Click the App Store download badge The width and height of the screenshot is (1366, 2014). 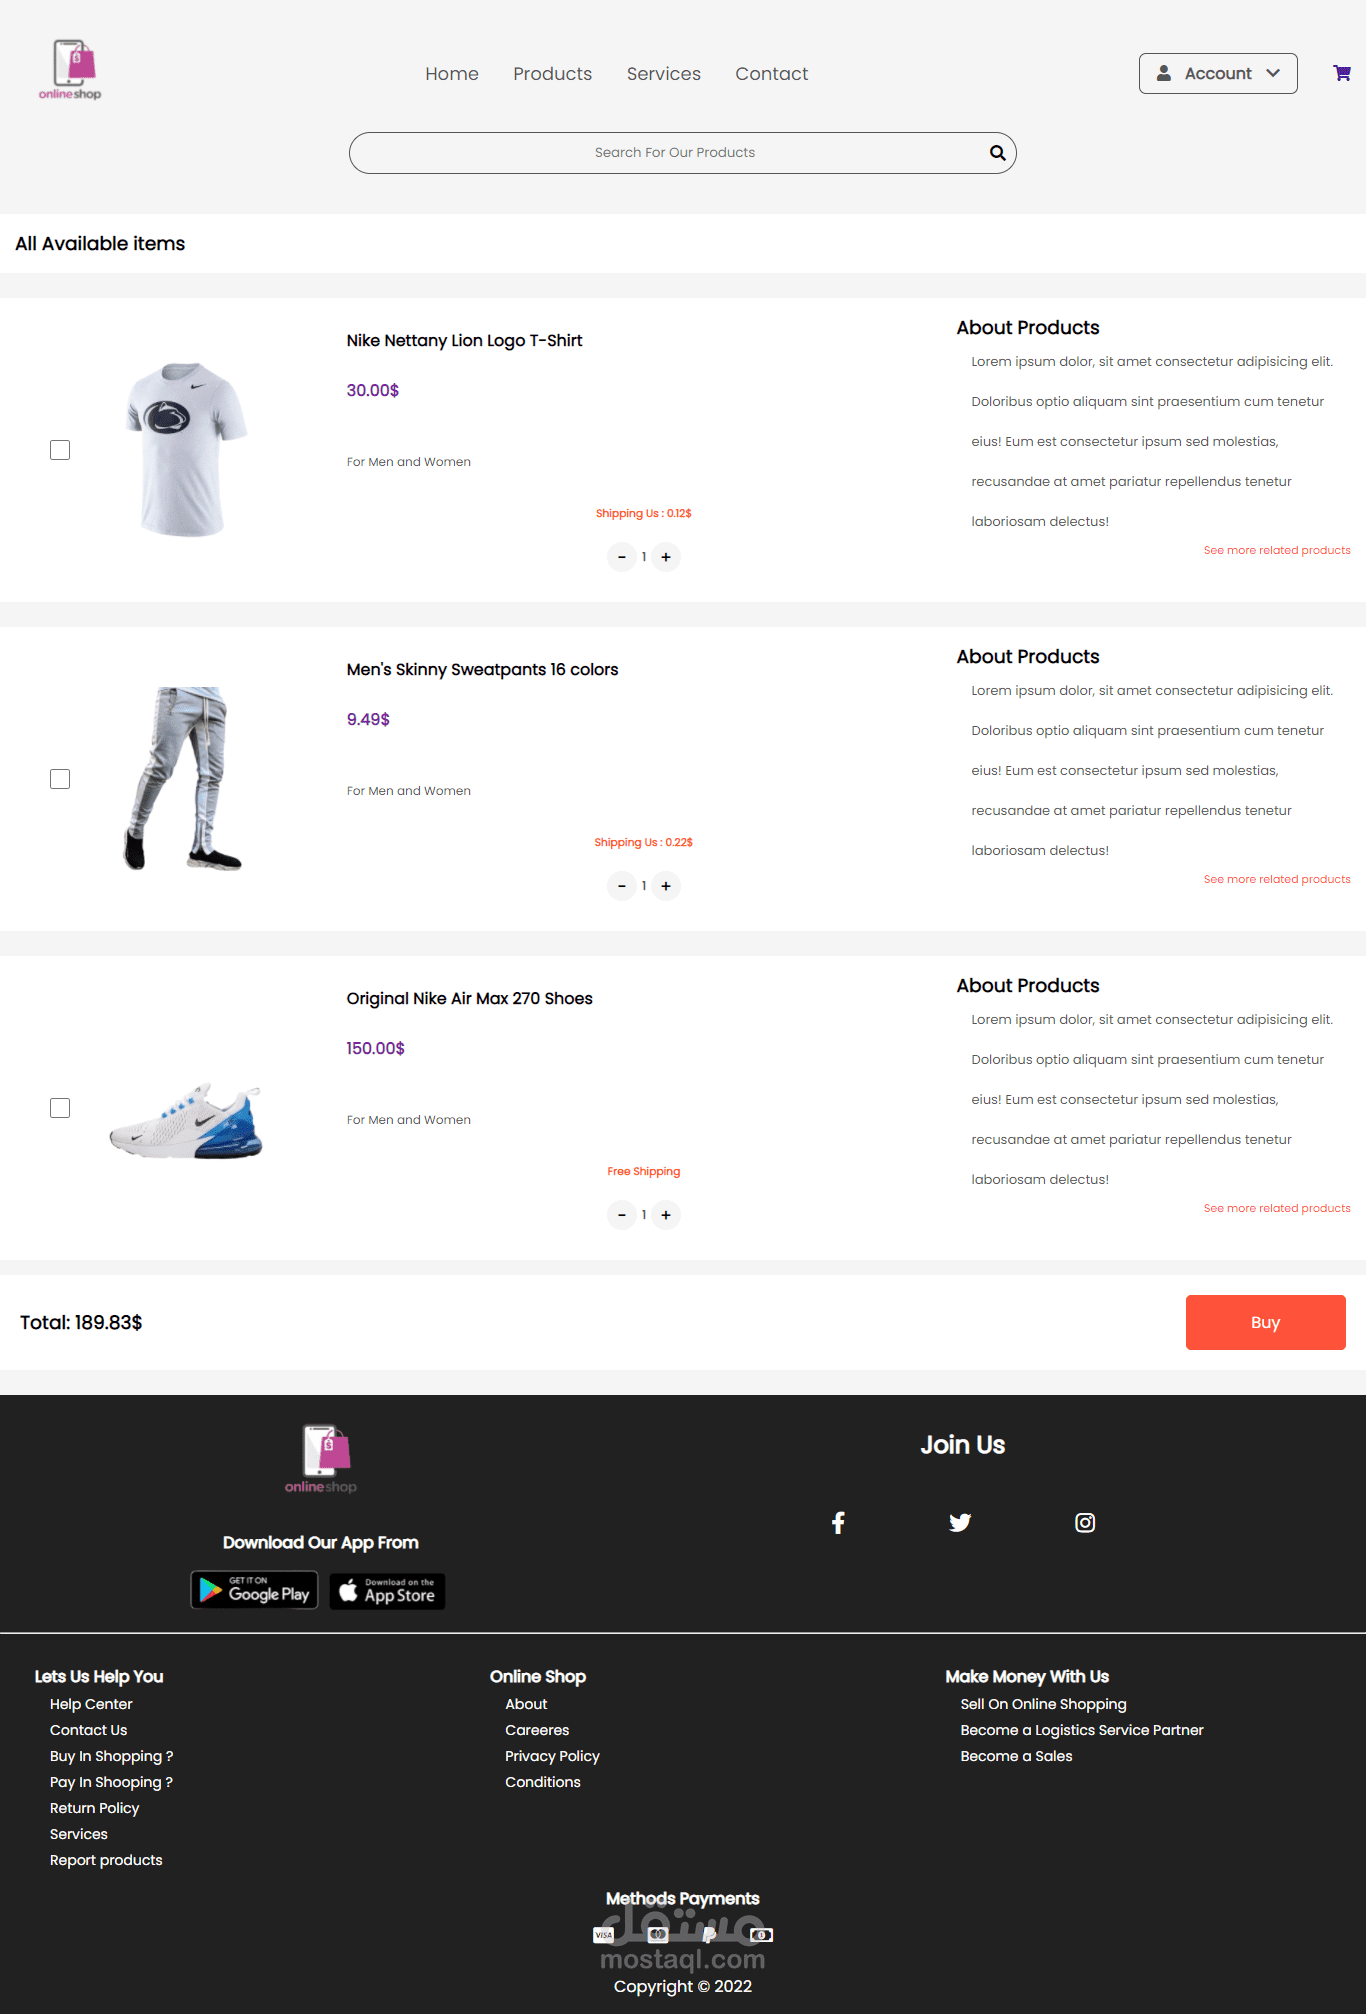387,1591
